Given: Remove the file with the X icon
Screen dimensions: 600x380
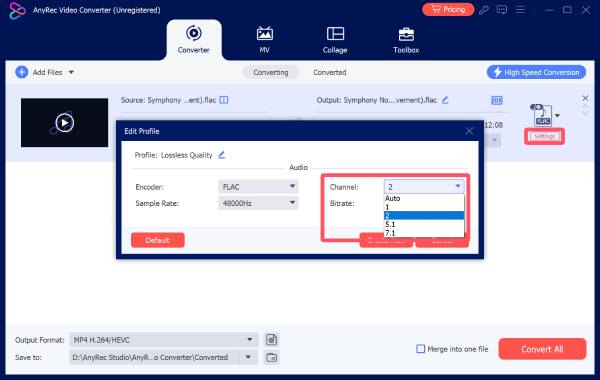Looking at the screenshot, I should (585, 98).
